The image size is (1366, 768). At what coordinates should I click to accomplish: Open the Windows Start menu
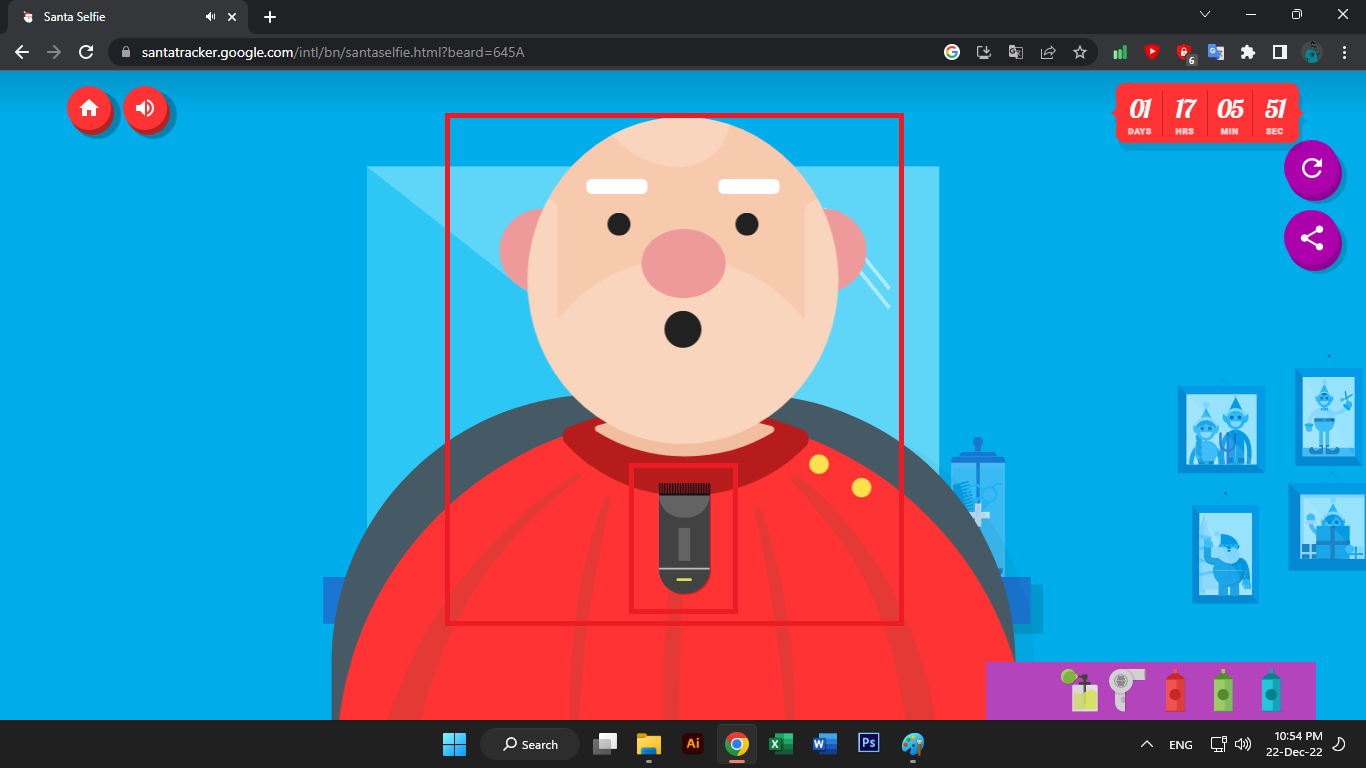tap(455, 744)
